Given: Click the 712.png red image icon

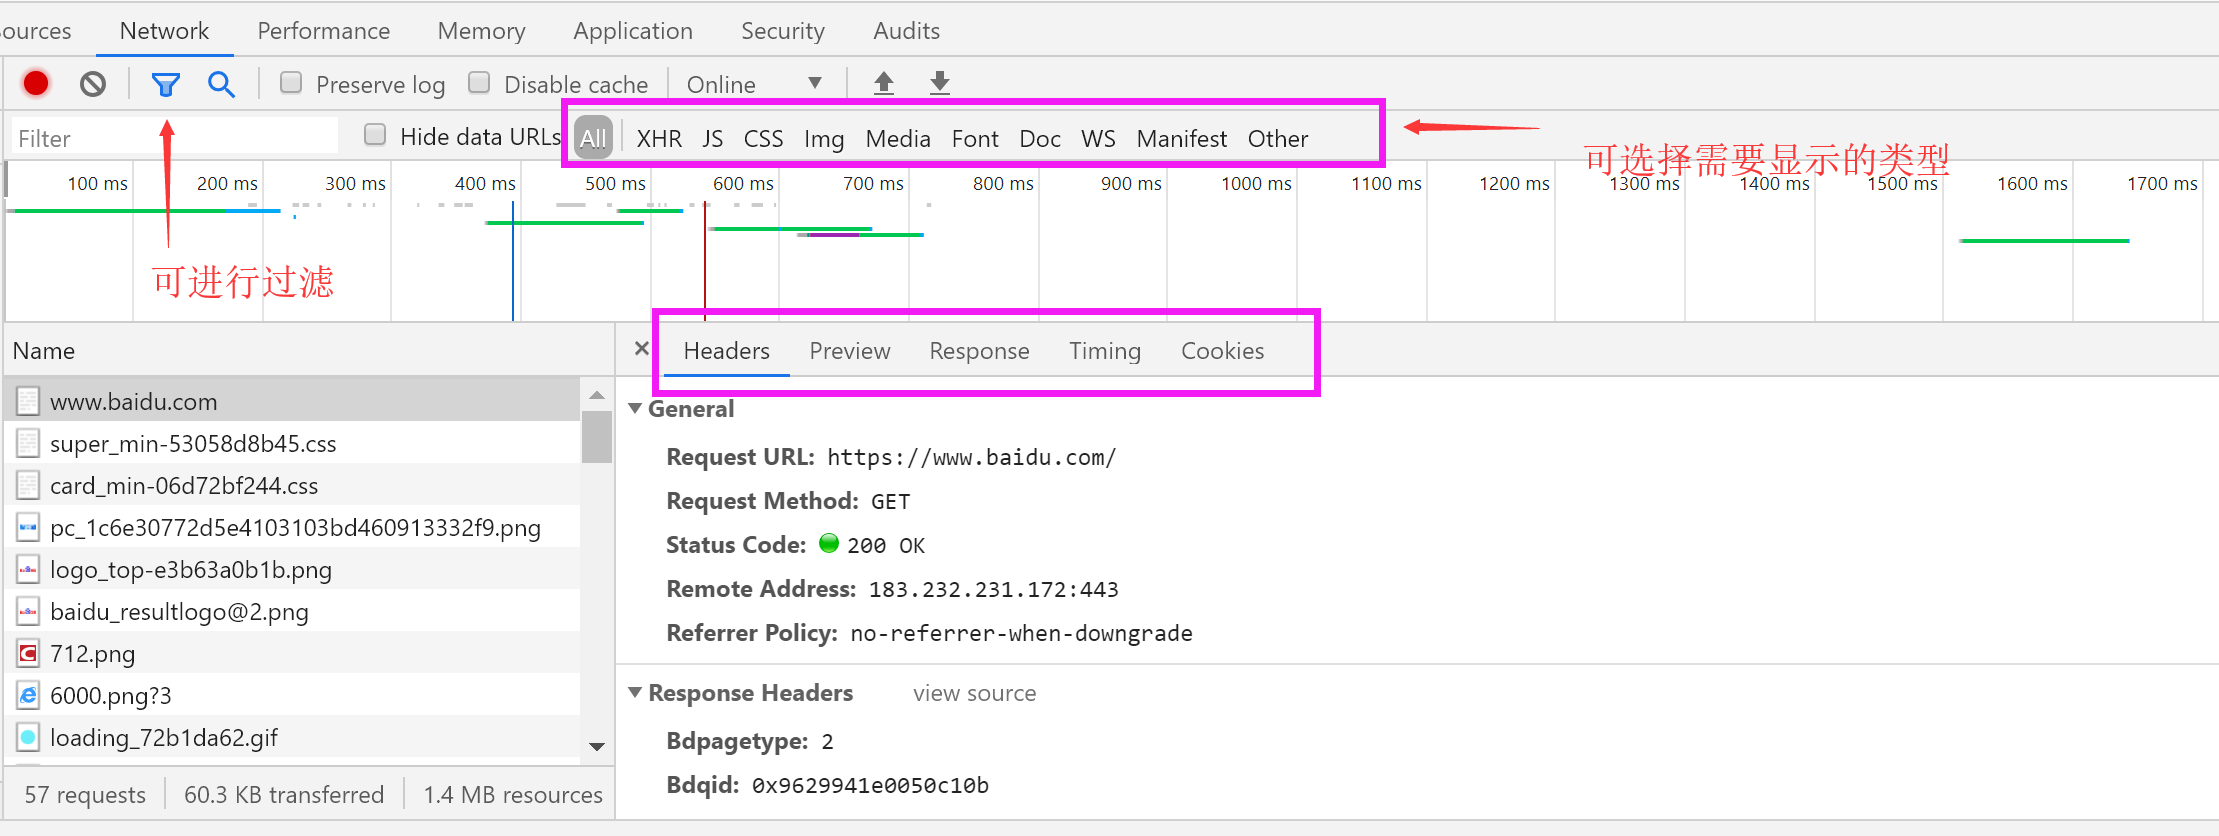Looking at the screenshot, I should (x=28, y=654).
